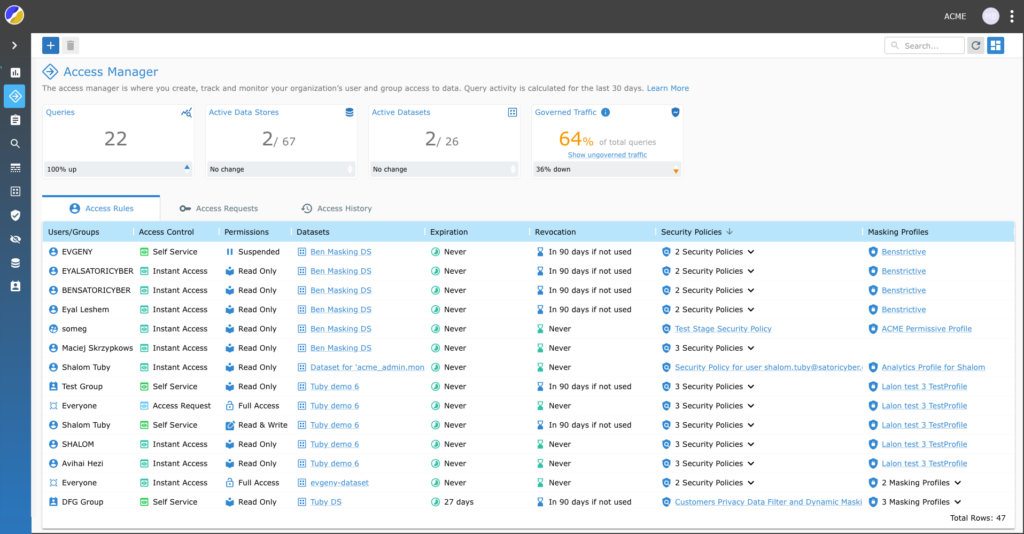The image size is (1024, 534).
Task: Expand 2 Security Policies for EVGENY row
Action: [751, 252]
